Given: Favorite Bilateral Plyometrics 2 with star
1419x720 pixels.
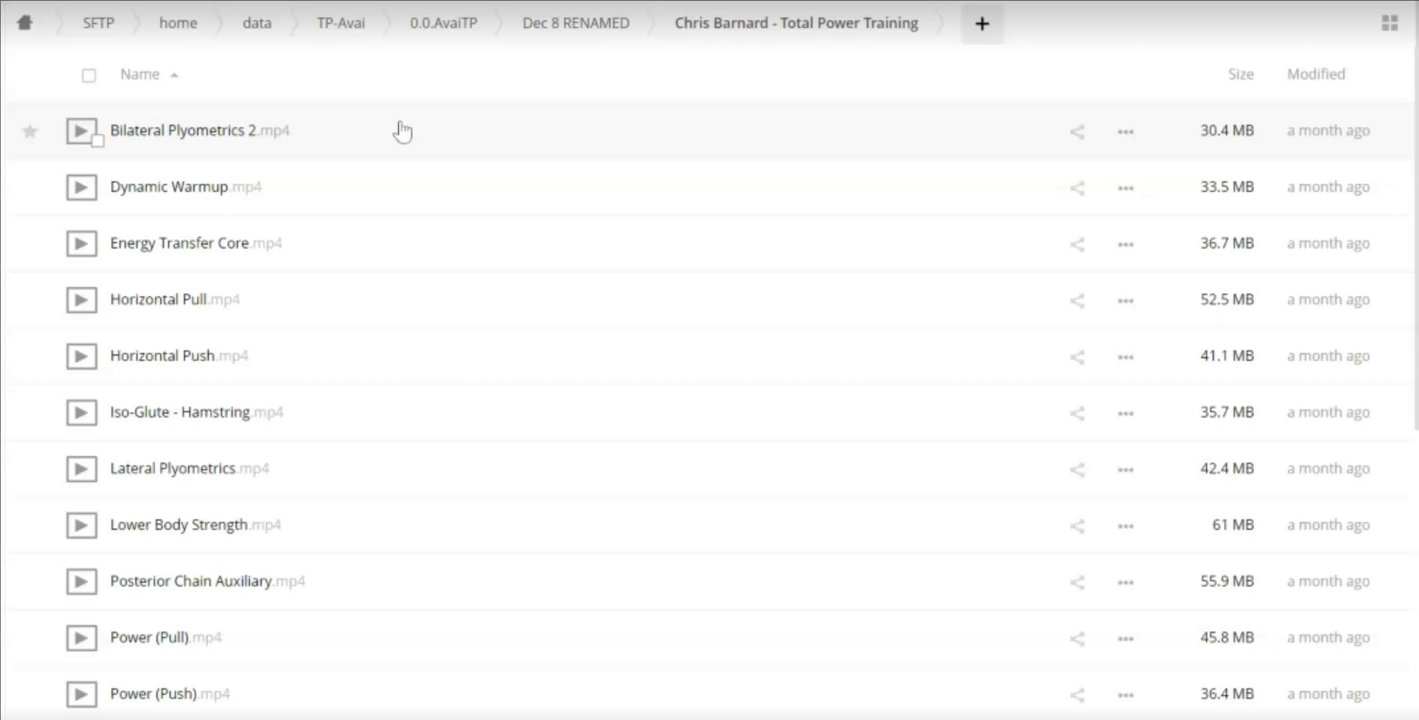Looking at the screenshot, I should (30, 131).
